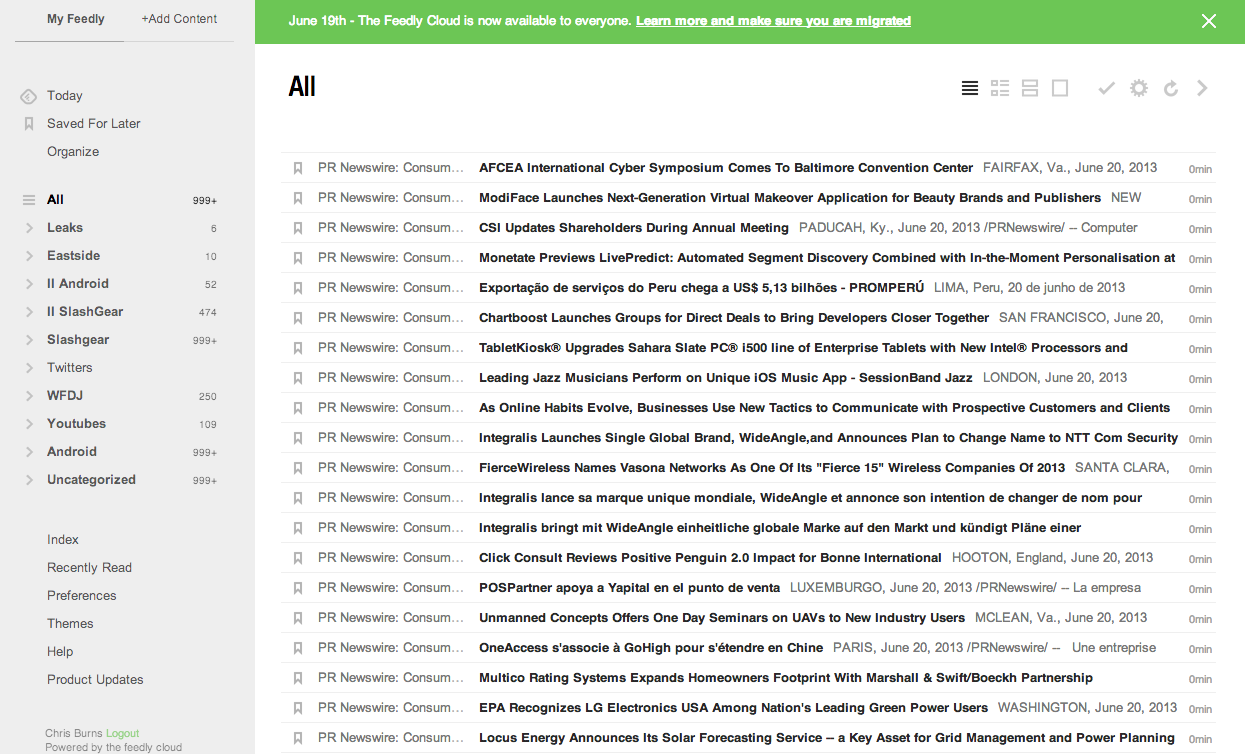Mark all articles as read with checkmark
1245x754 pixels.
pyautogui.click(x=1106, y=88)
